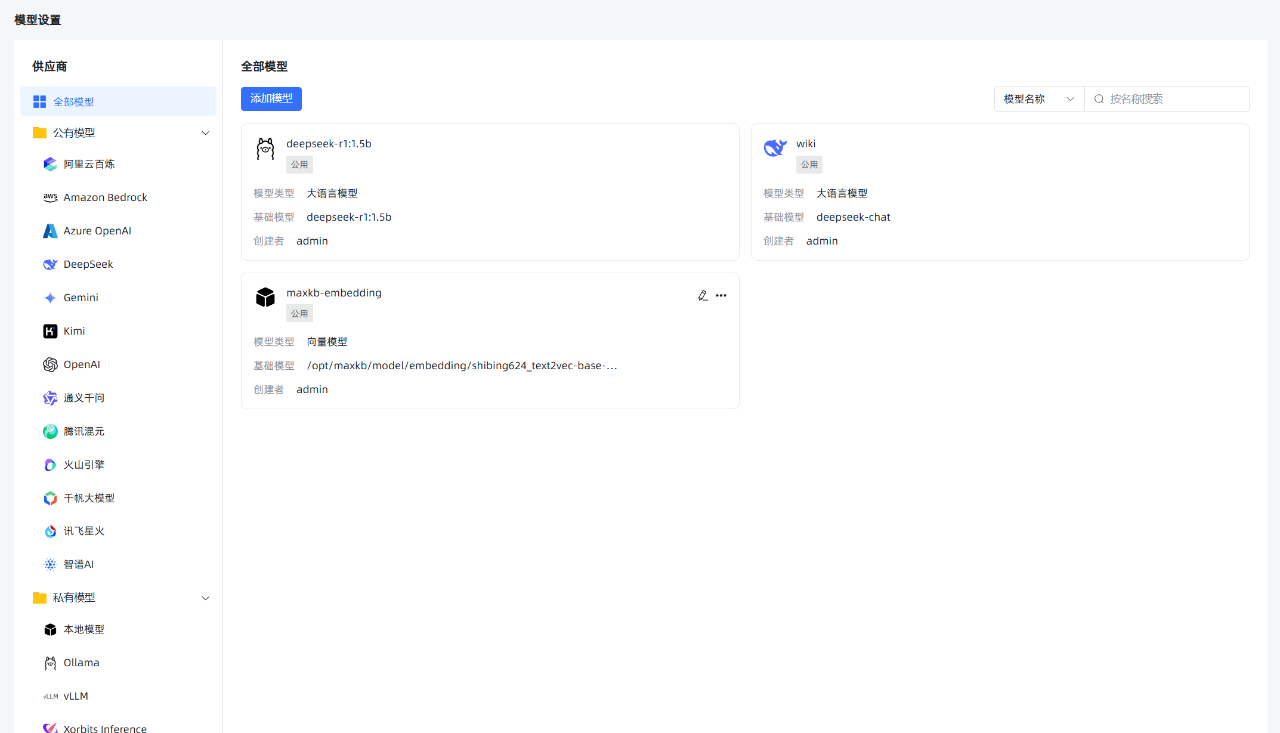Click the DeepSeek whale icon on wiki card

click(x=775, y=149)
